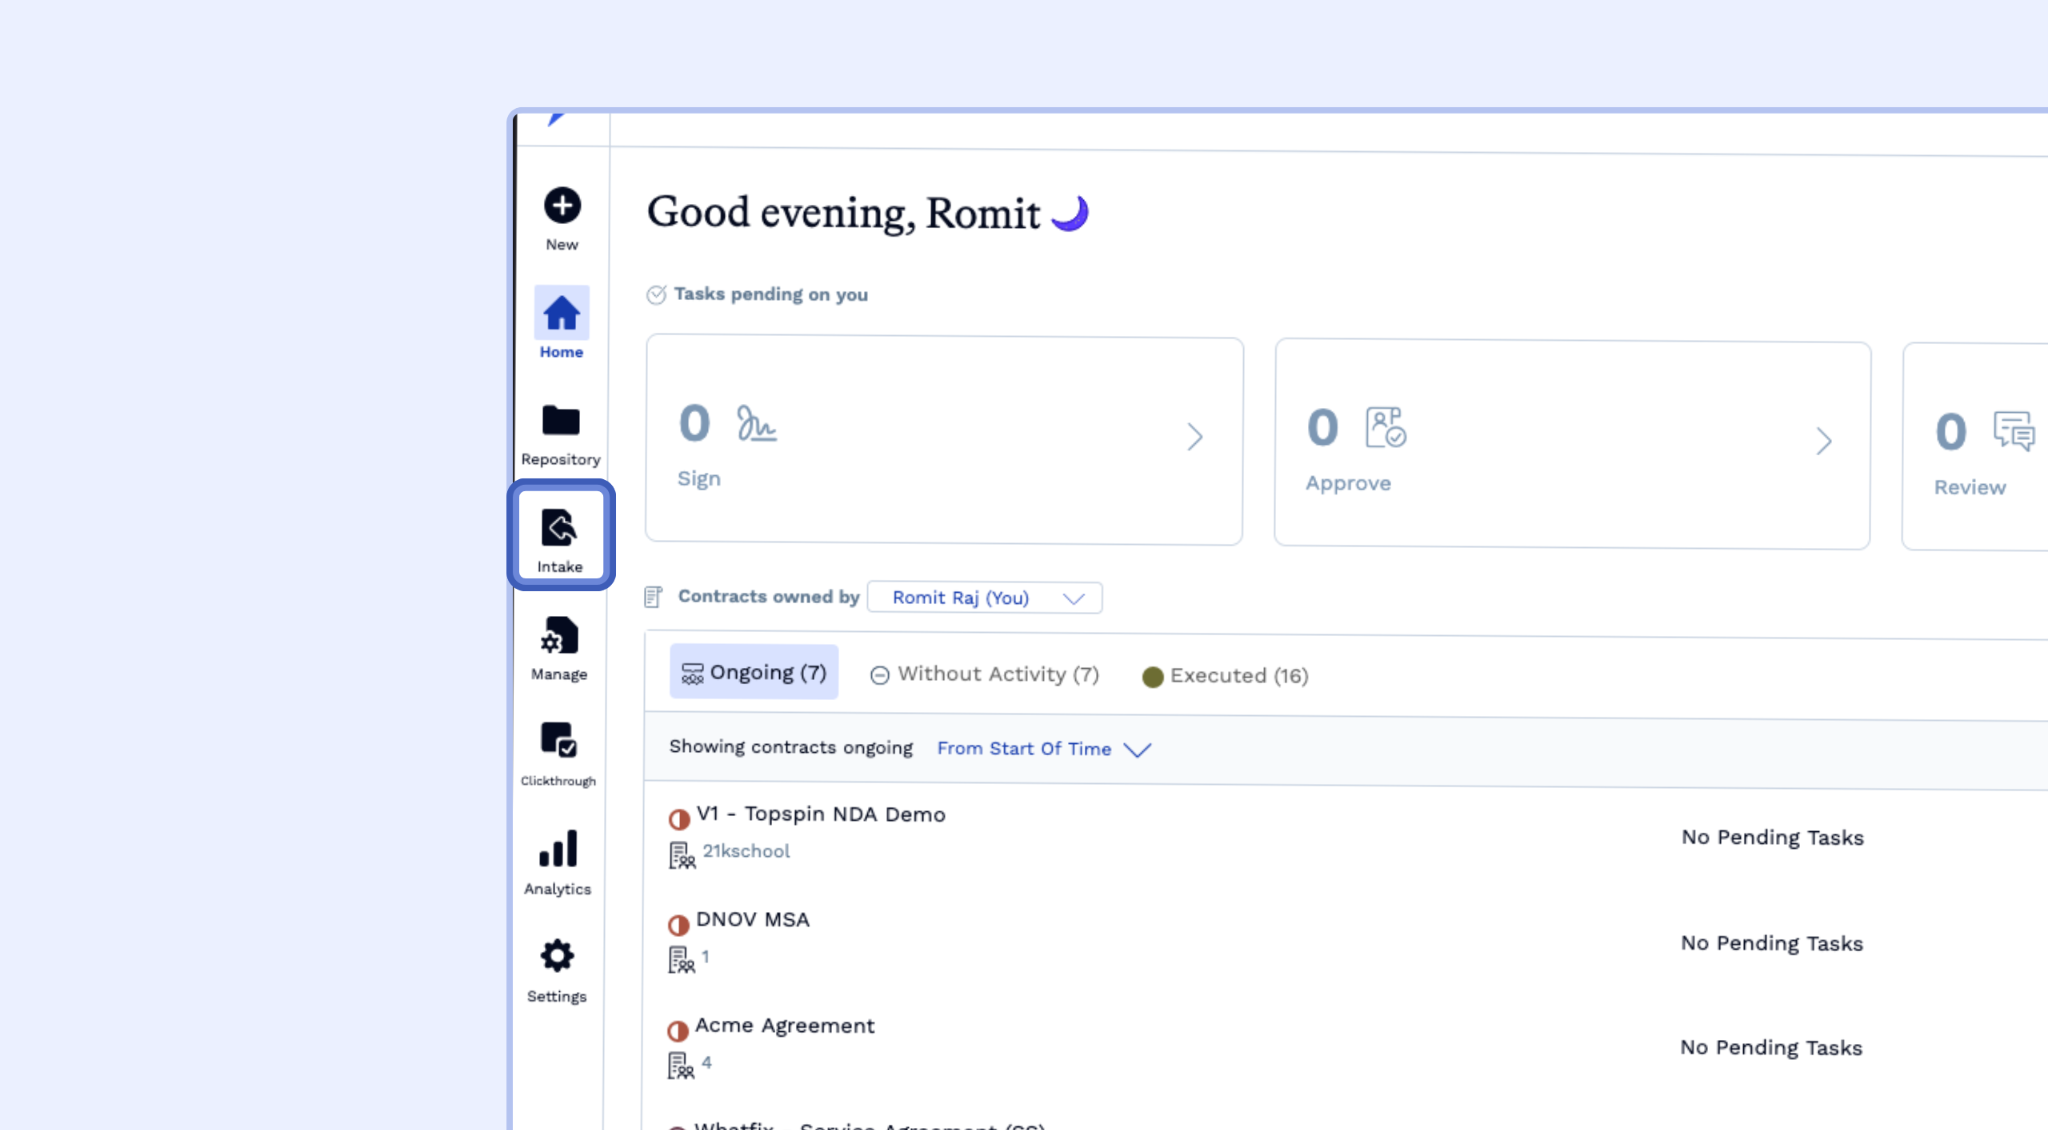2048x1130 pixels.
Task: Open the Settings gear icon
Action: (557, 957)
